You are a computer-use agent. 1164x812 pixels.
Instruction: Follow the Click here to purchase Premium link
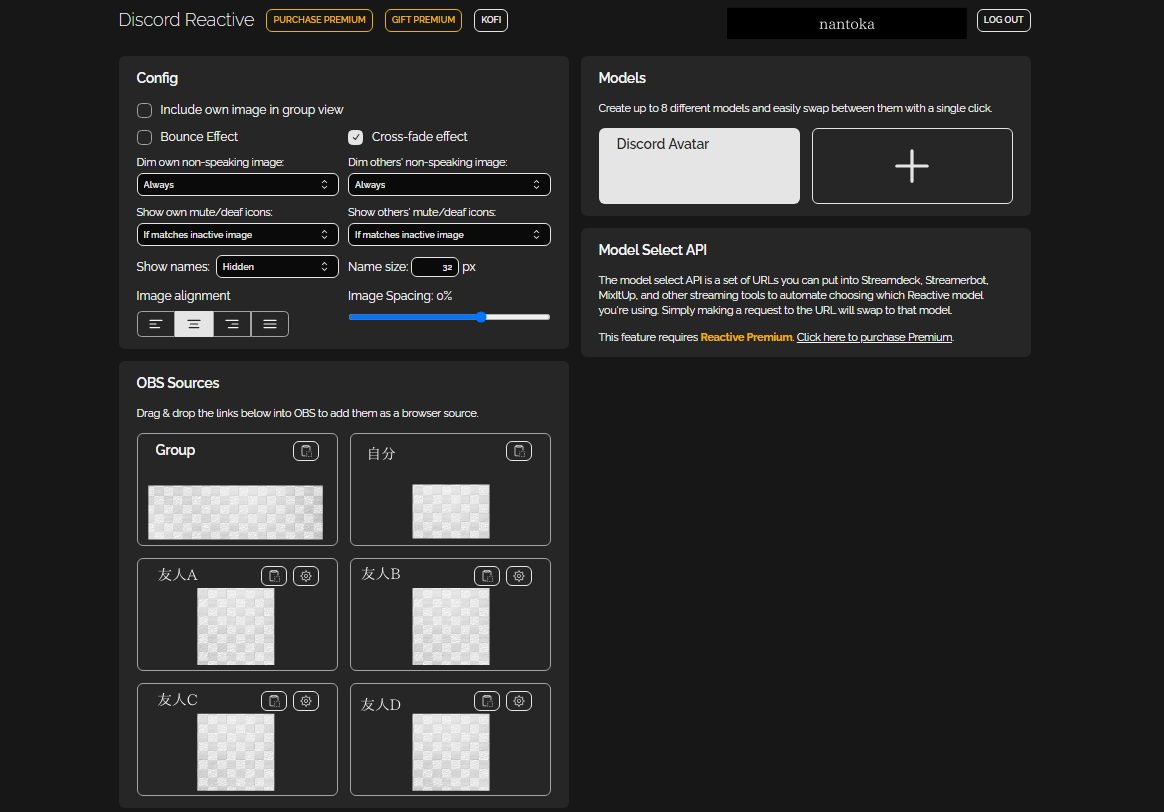click(x=874, y=337)
